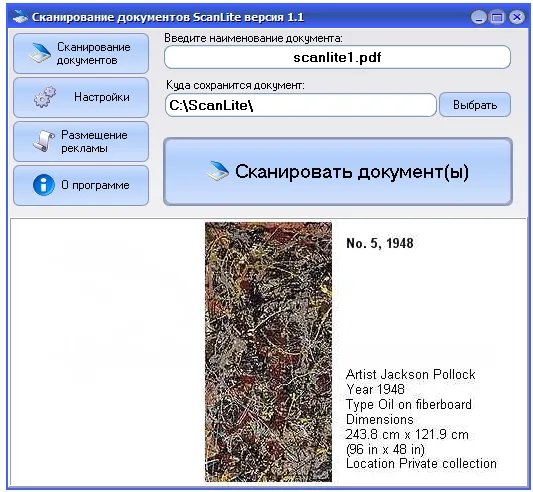Click the scanner icon inside the big scan button
Screen dimensions: 533x492
[x=218, y=171]
